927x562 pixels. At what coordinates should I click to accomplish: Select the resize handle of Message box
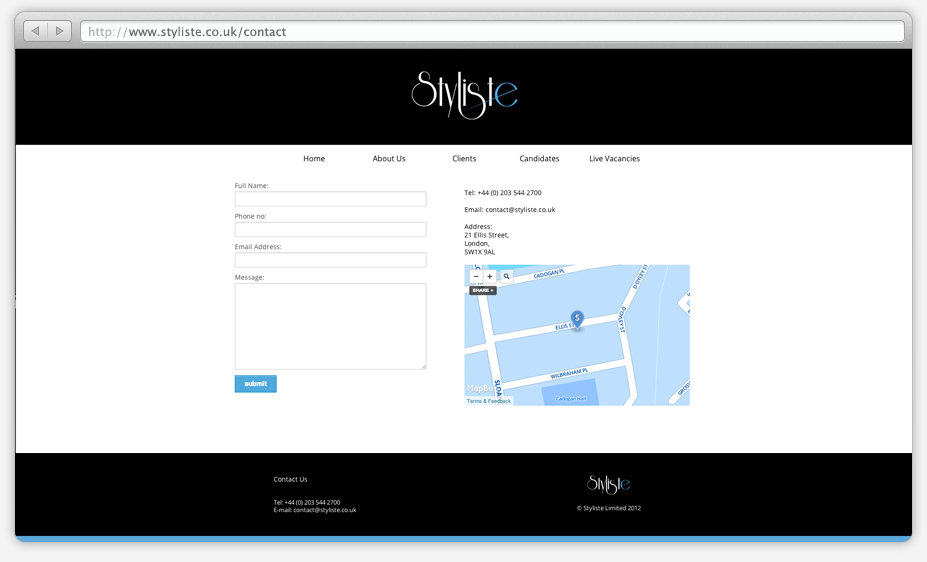[x=423, y=366]
